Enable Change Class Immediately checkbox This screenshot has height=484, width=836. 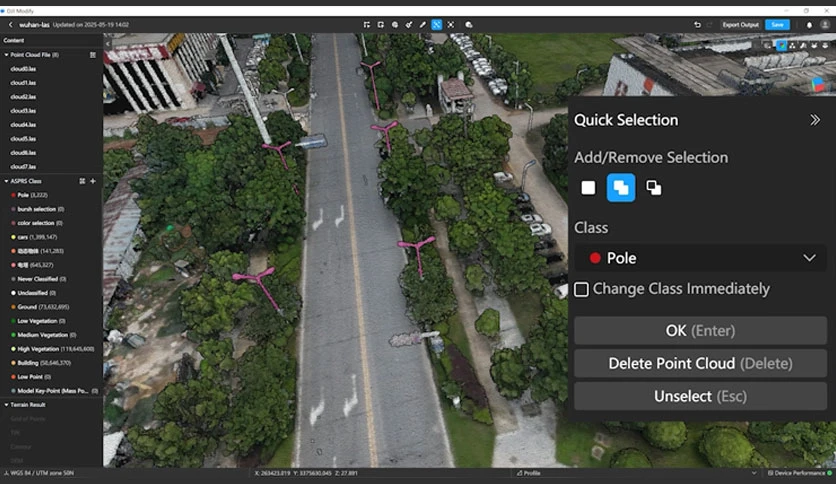[x=581, y=289]
